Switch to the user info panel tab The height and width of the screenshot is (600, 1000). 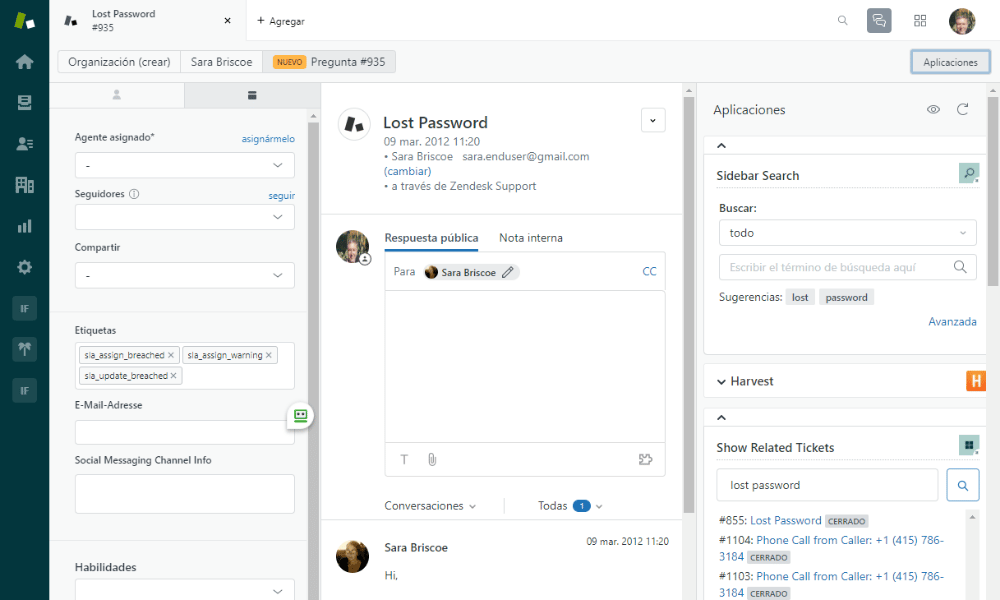point(117,95)
